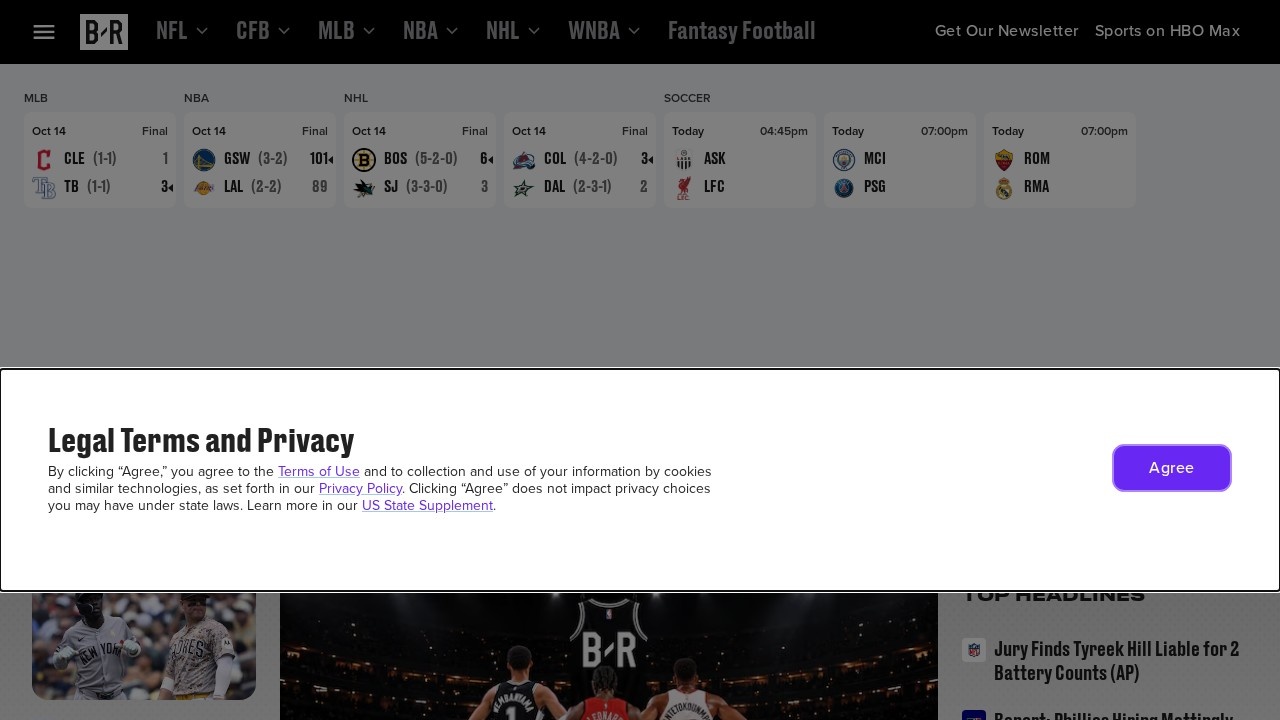The width and height of the screenshot is (1280, 720).
Task: Go to Bleacher Report home logo
Action: tap(104, 32)
